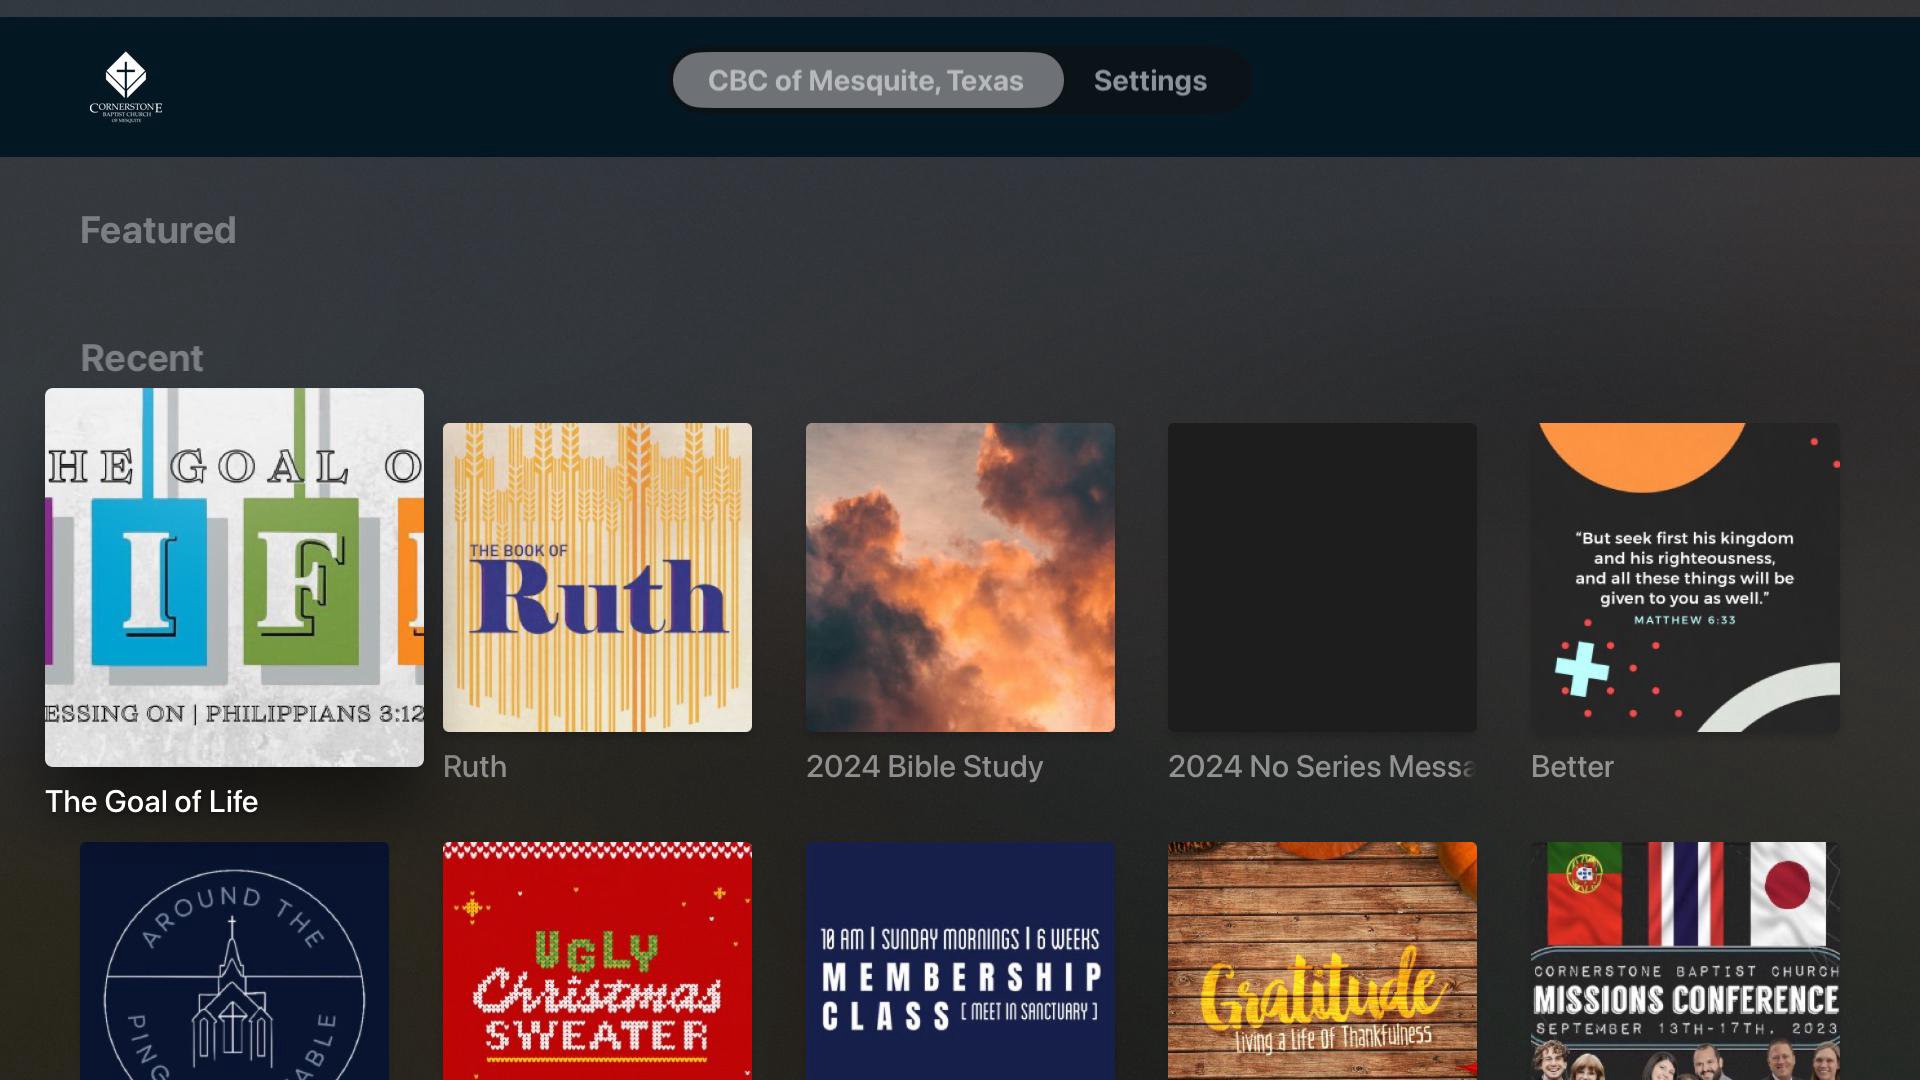Click the Featured section heading
This screenshot has height=1080, width=1920.
pyautogui.click(x=158, y=230)
